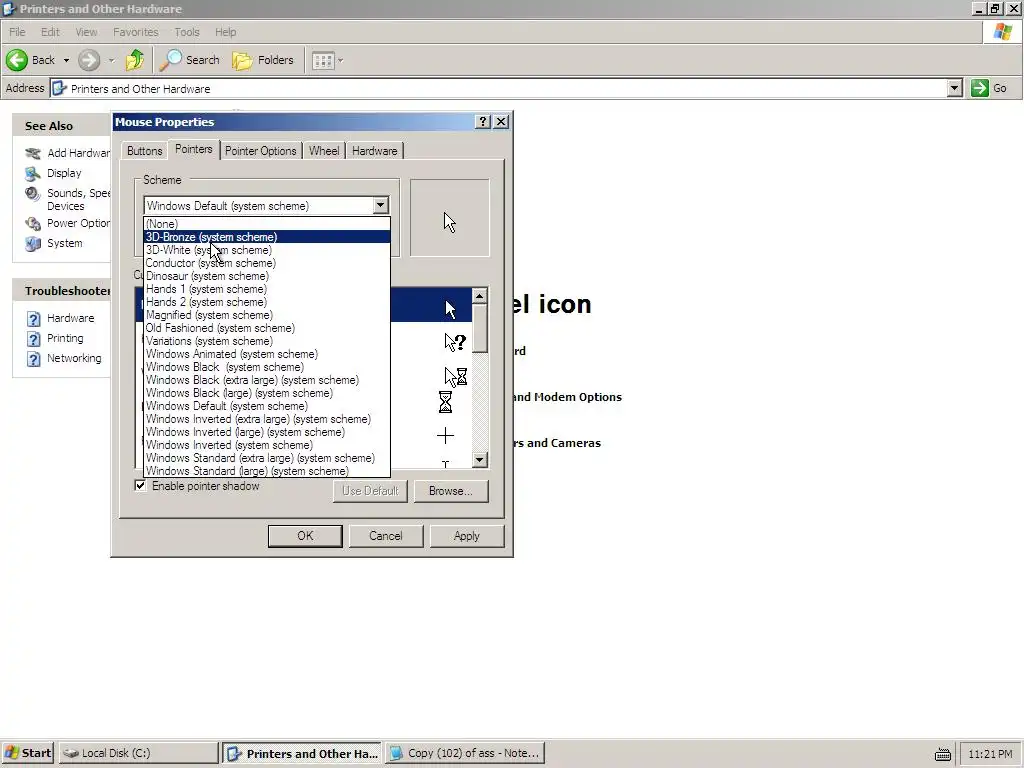Select the Busy hourglass pointer icon

(445, 402)
